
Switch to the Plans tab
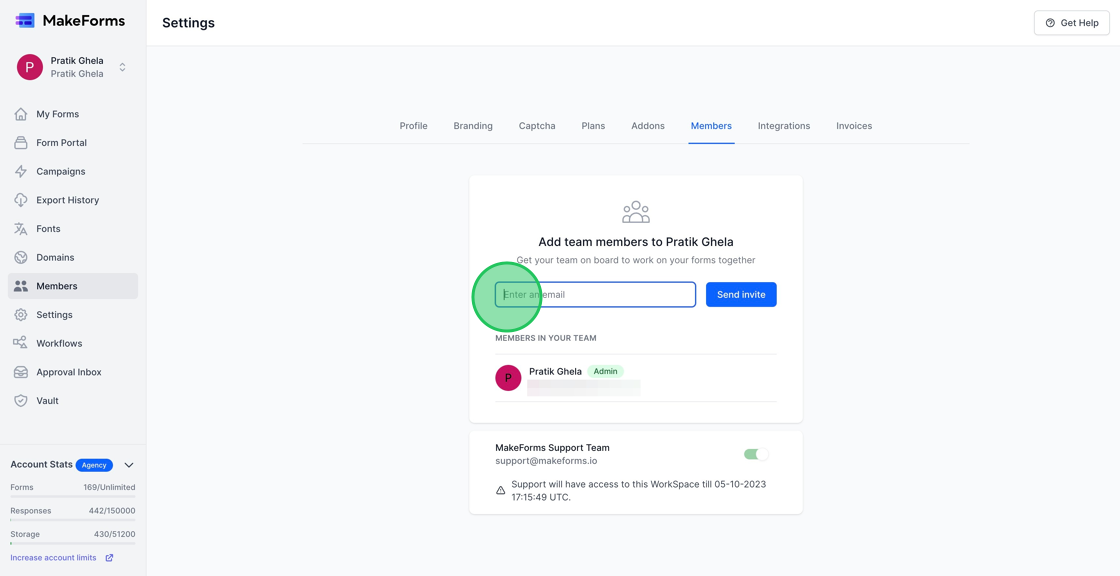click(593, 126)
